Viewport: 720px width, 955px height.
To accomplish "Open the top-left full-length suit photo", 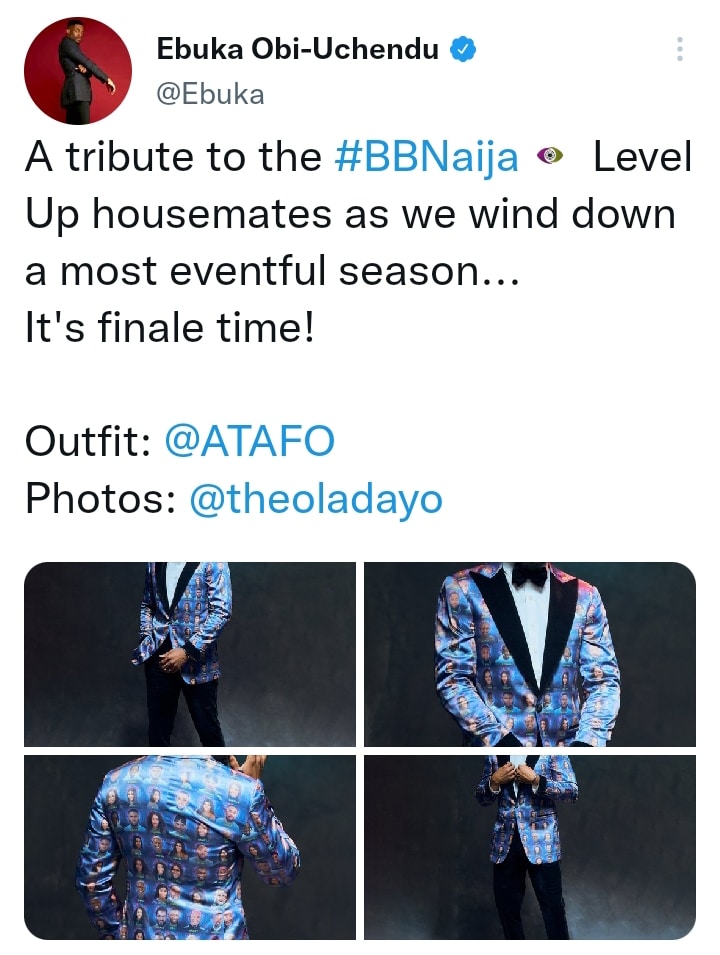I will coord(190,654).
